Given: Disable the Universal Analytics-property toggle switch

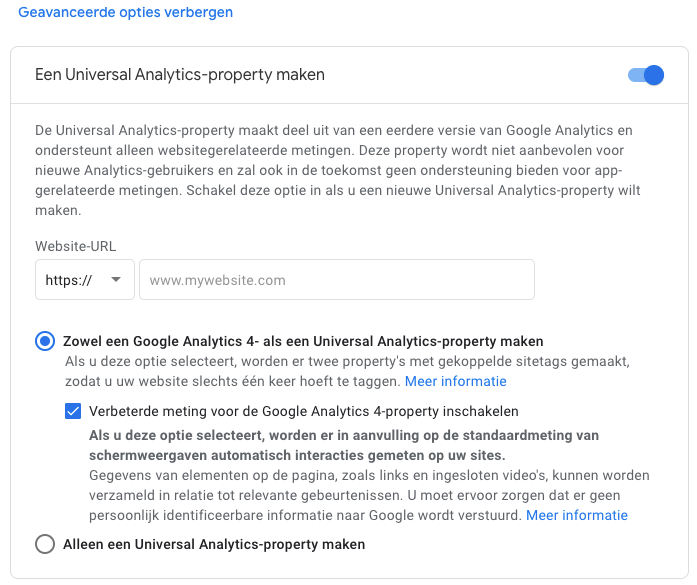Looking at the screenshot, I should coord(646,75).
